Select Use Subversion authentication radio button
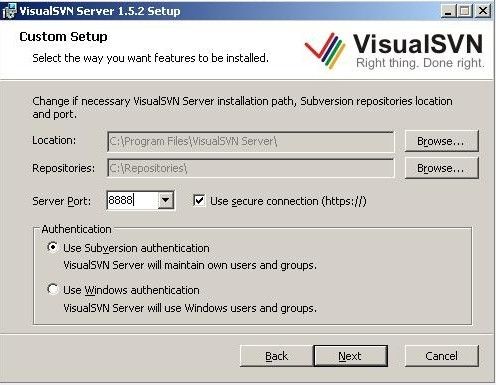 (53, 247)
